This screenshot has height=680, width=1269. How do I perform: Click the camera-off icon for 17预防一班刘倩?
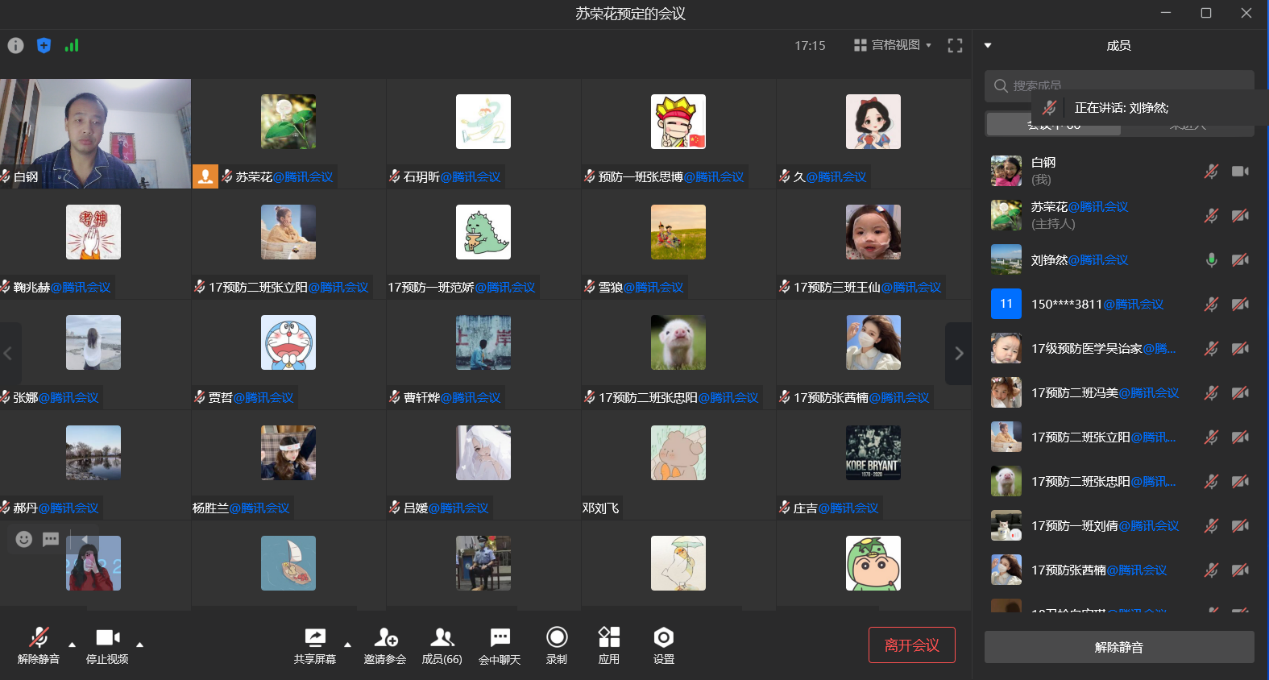pos(1240,525)
